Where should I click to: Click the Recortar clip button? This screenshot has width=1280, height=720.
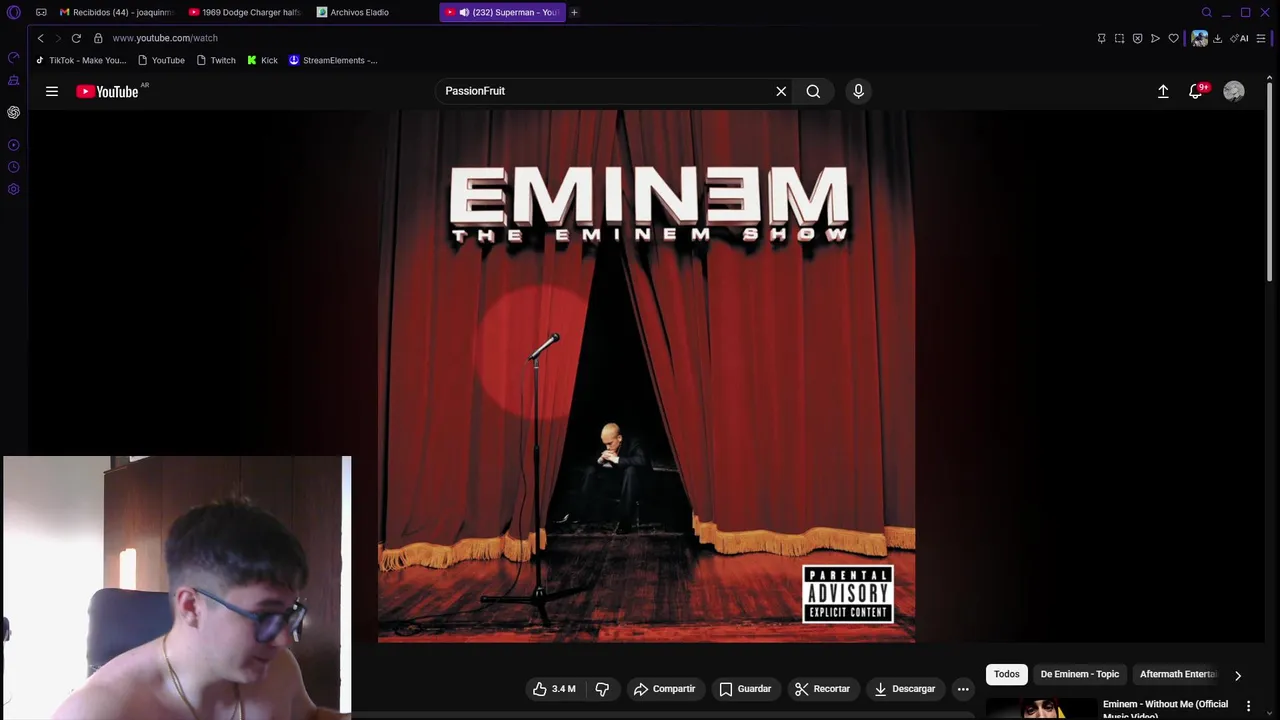(x=822, y=689)
